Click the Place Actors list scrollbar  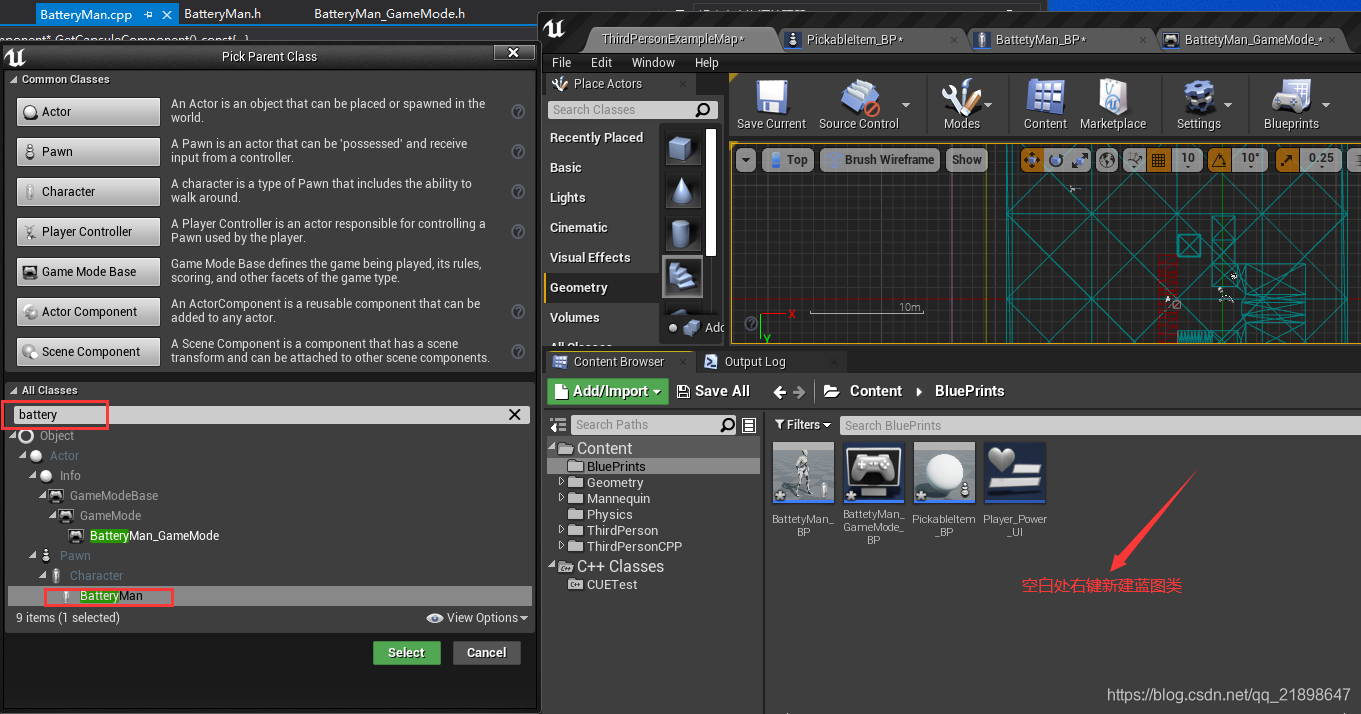point(711,192)
